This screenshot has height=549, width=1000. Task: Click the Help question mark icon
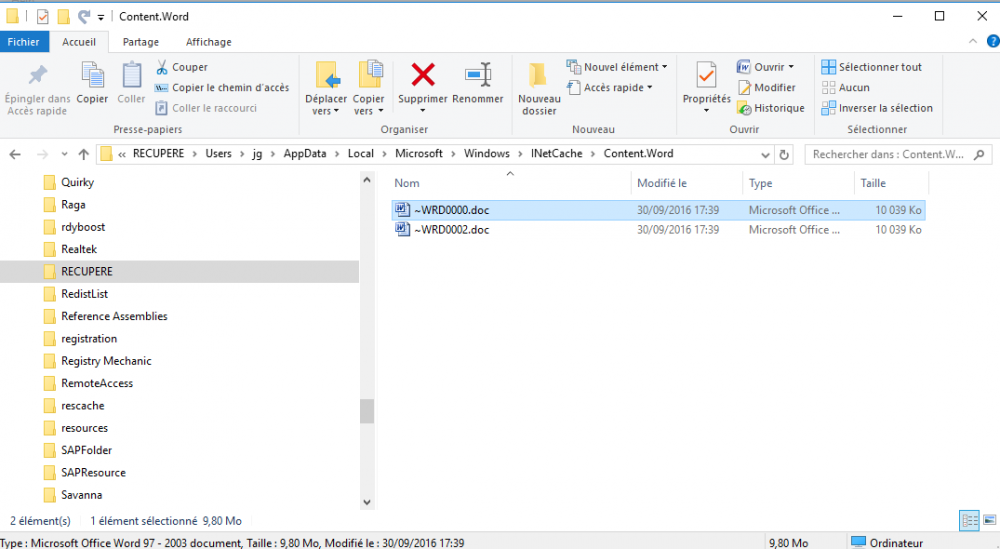coord(992,41)
